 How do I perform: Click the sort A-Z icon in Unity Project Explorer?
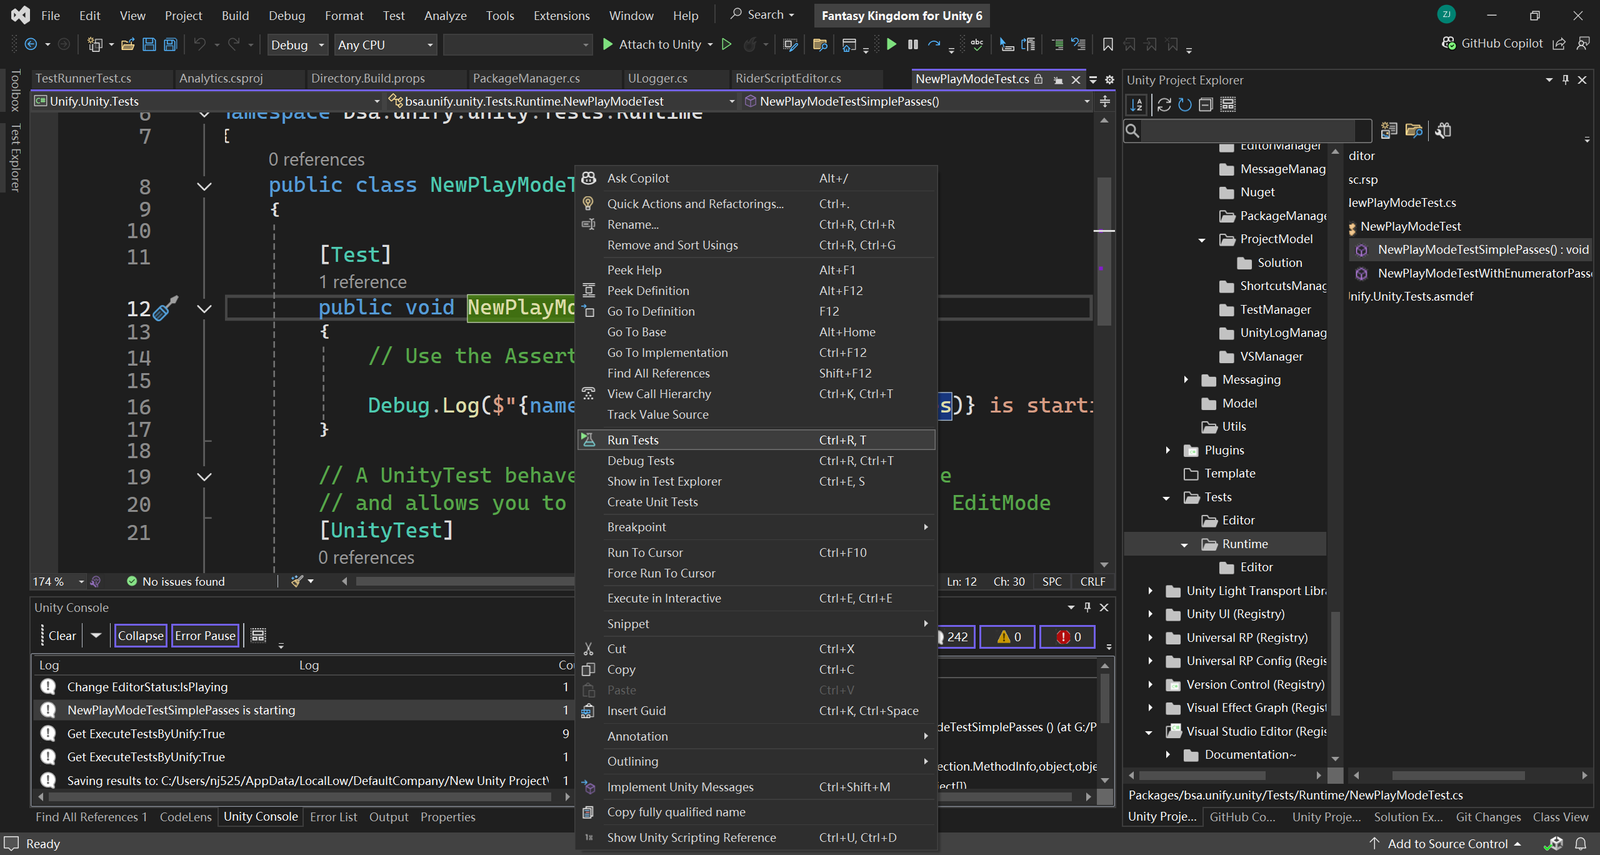(x=1136, y=105)
